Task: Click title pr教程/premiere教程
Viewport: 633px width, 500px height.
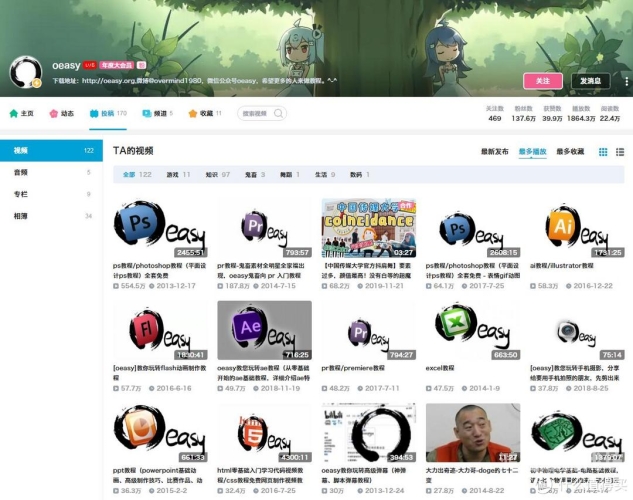Action: tap(353, 368)
